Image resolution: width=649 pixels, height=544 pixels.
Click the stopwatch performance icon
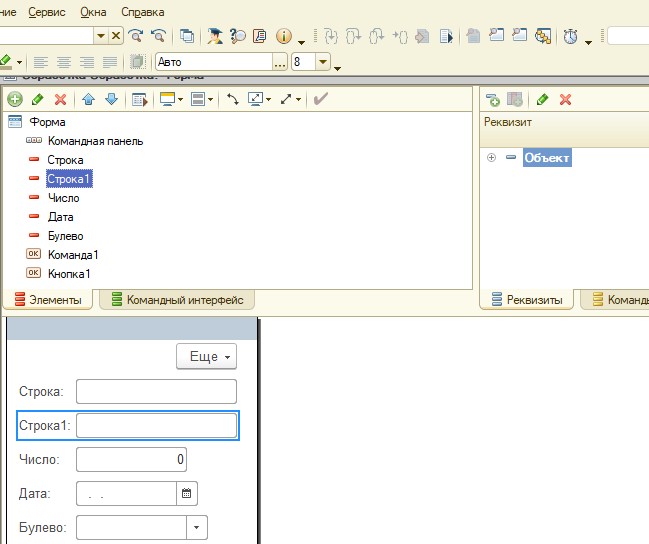(570, 36)
